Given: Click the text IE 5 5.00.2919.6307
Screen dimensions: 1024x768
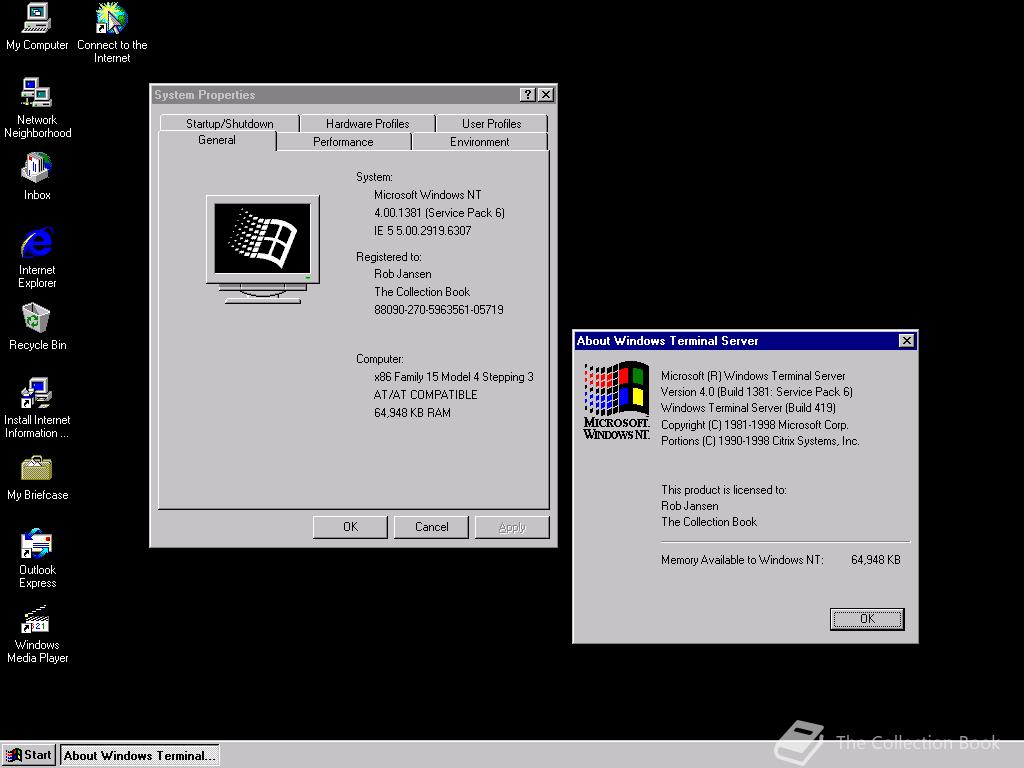Looking at the screenshot, I should [422, 231].
